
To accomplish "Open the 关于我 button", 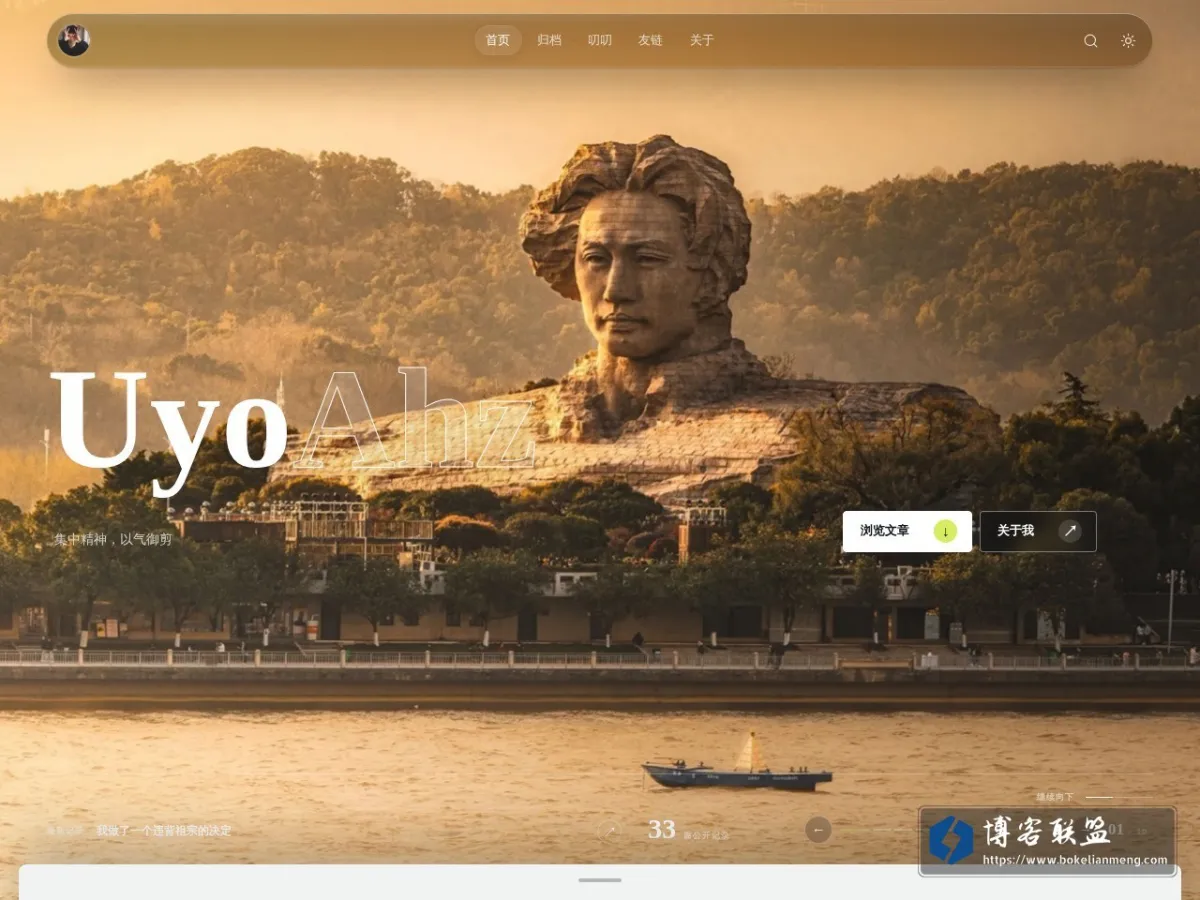I will tap(1038, 531).
